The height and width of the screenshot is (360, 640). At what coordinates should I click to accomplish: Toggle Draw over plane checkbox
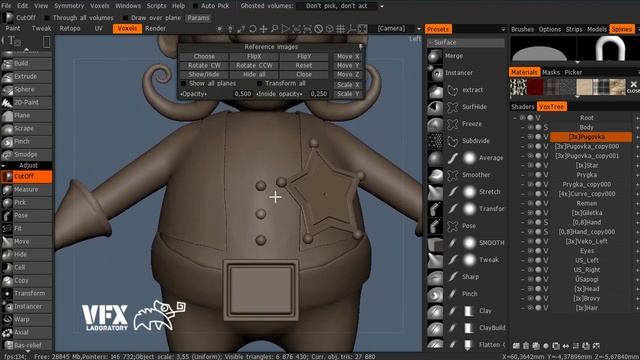click(125, 18)
